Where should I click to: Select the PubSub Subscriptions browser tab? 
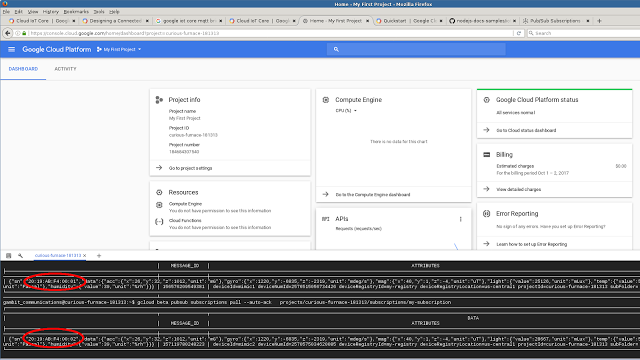pos(556,21)
